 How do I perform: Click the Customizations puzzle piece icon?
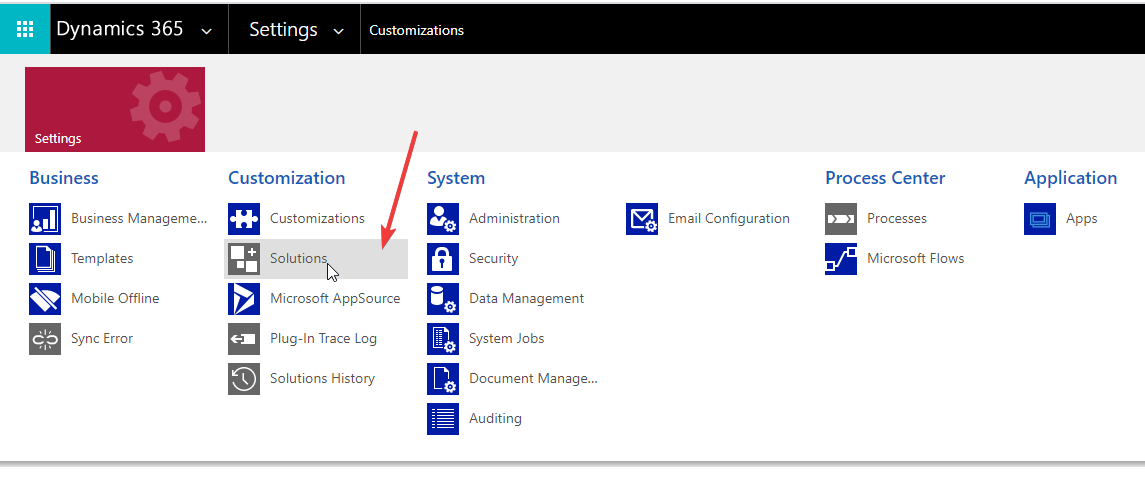[x=244, y=219]
